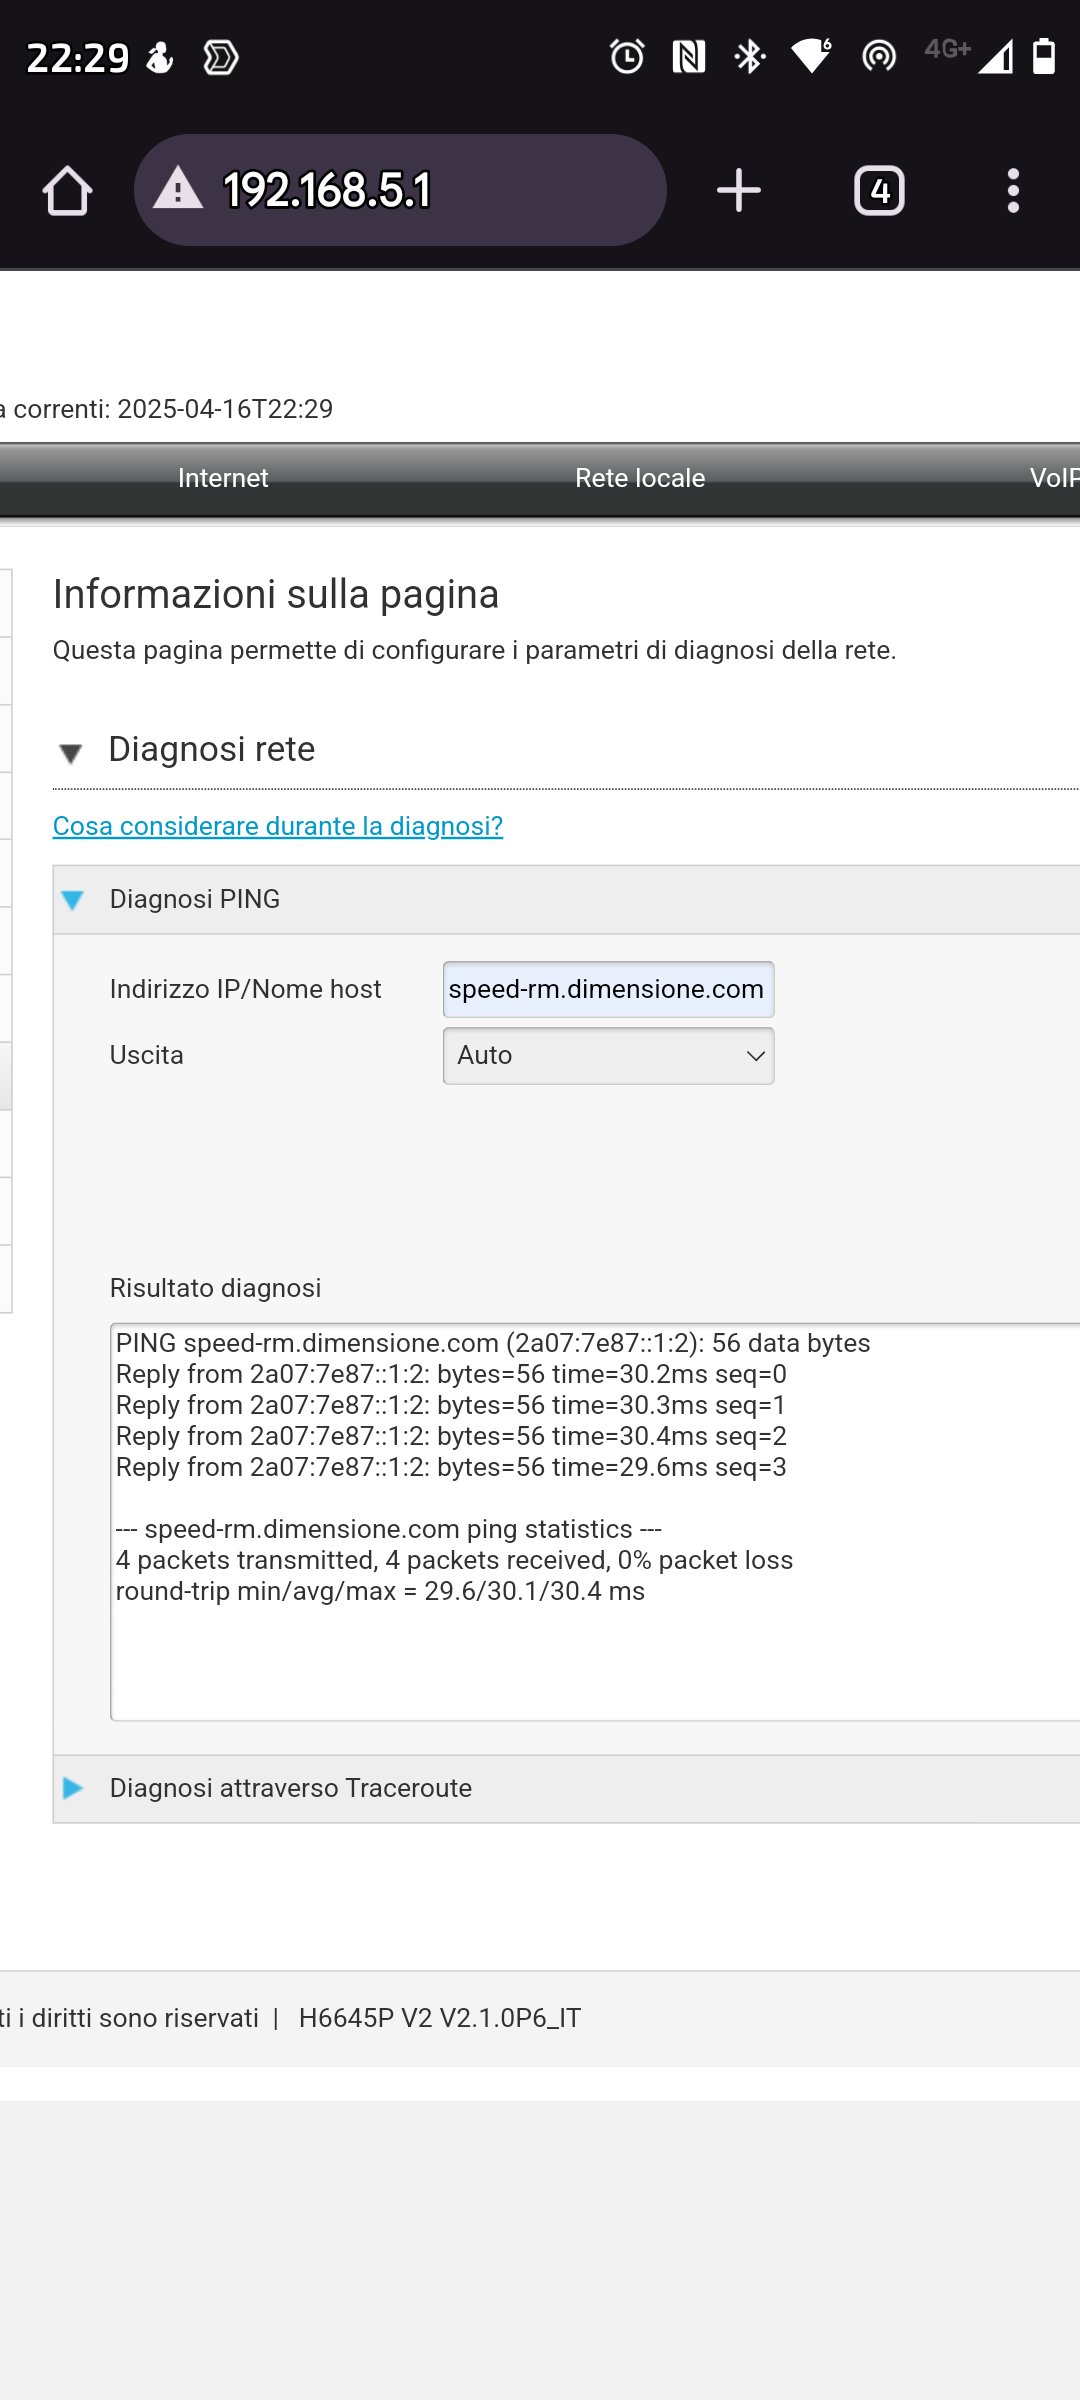1080x2400 pixels.
Task: Collapse the Diagnosi PING panel
Action: point(73,900)
